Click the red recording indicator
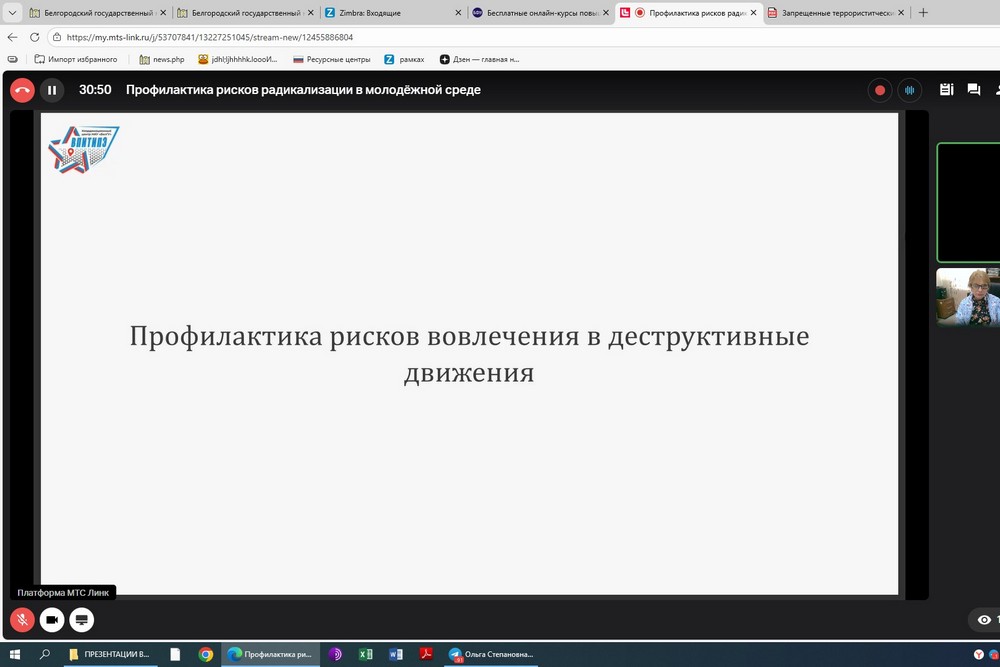 click(880, 90)
